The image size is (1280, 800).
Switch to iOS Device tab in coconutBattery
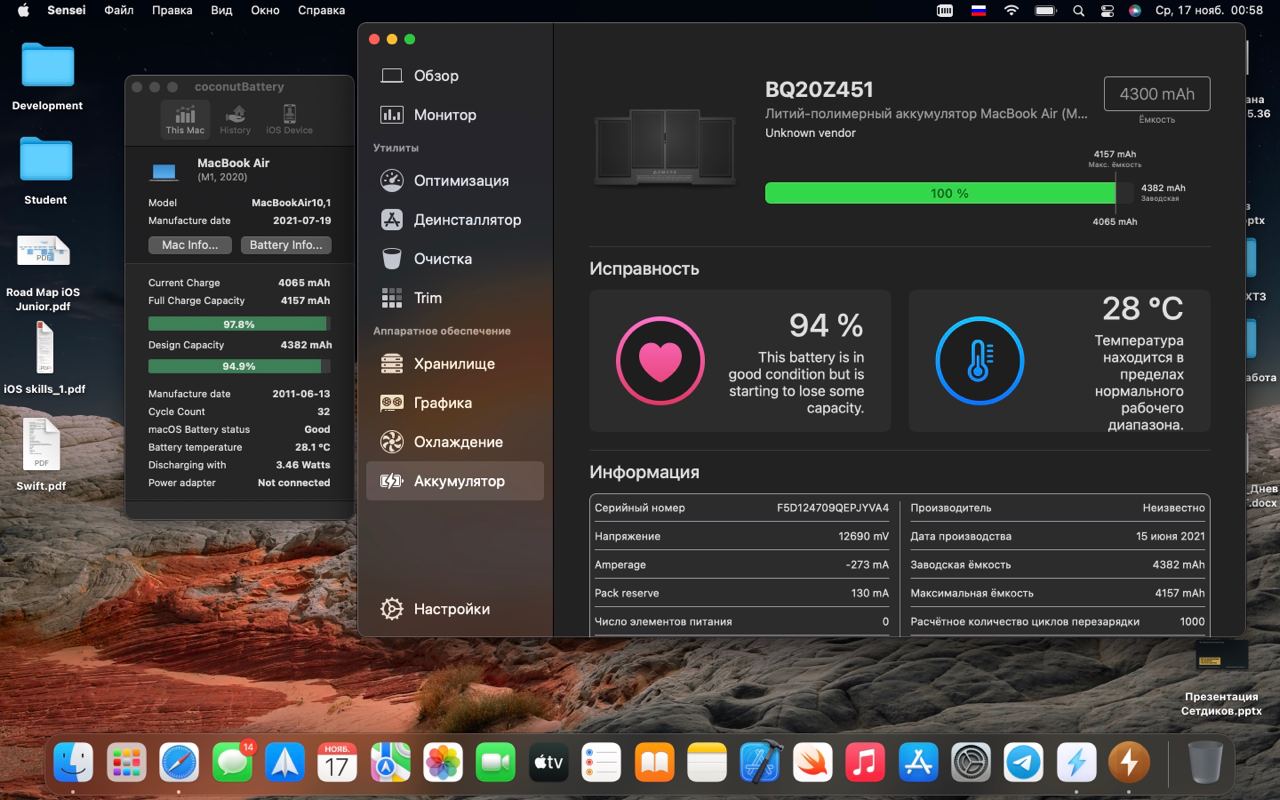click(x=289, y=118)
